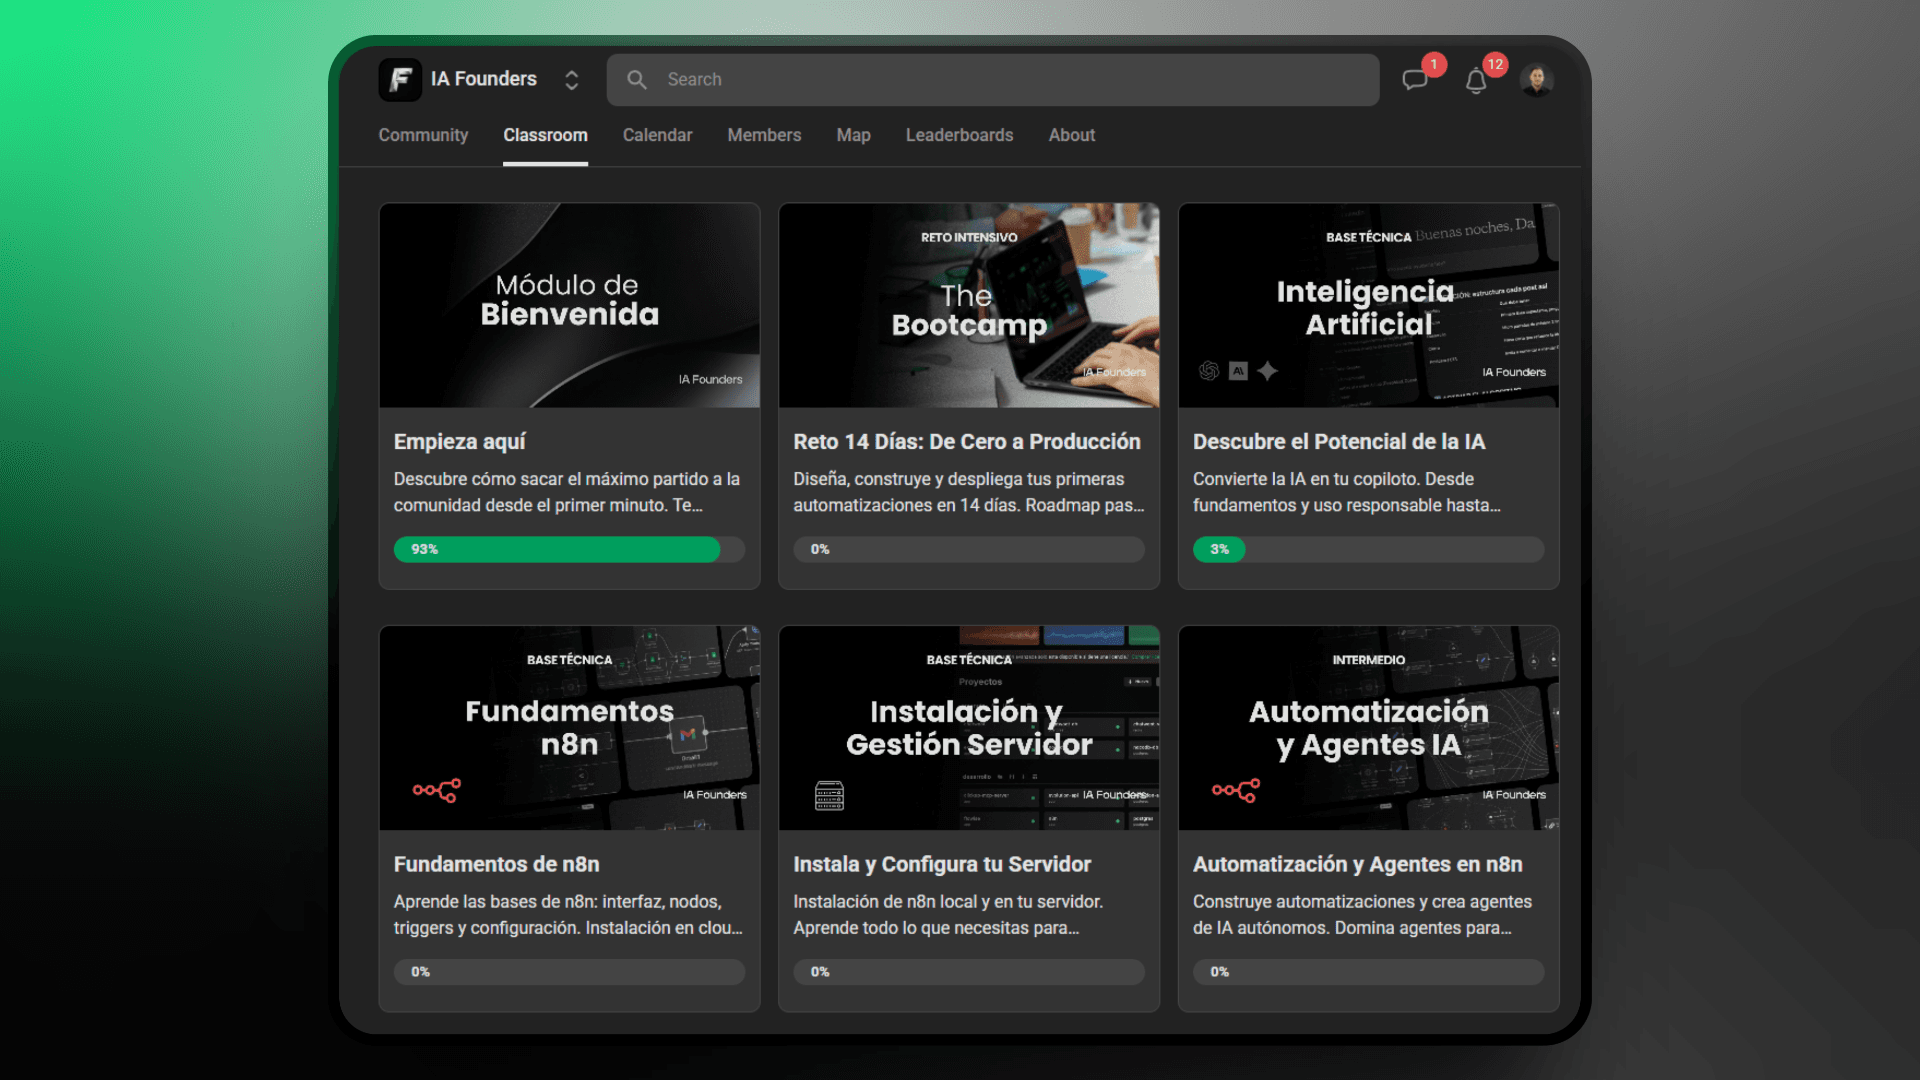Click the Instala y Configura progress bar
Image resolution: width=1920 pixels, height=1080 pixels.
[969, 972]
